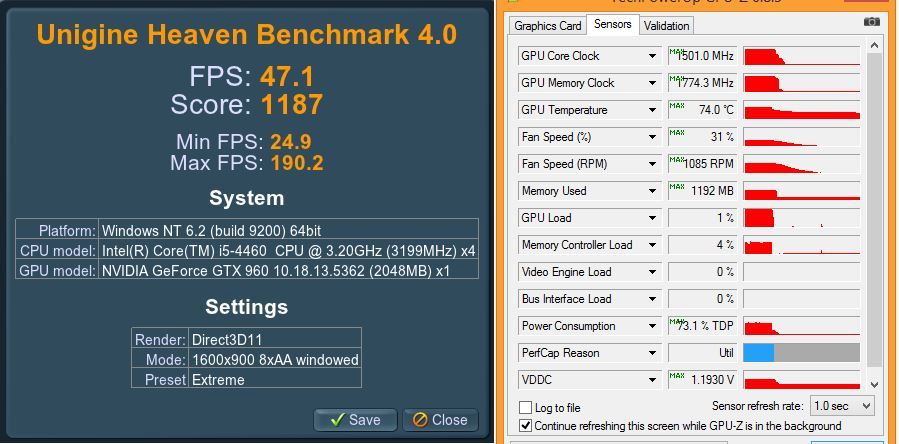Click the sensors list vertical scrollbar thumb

874,211
